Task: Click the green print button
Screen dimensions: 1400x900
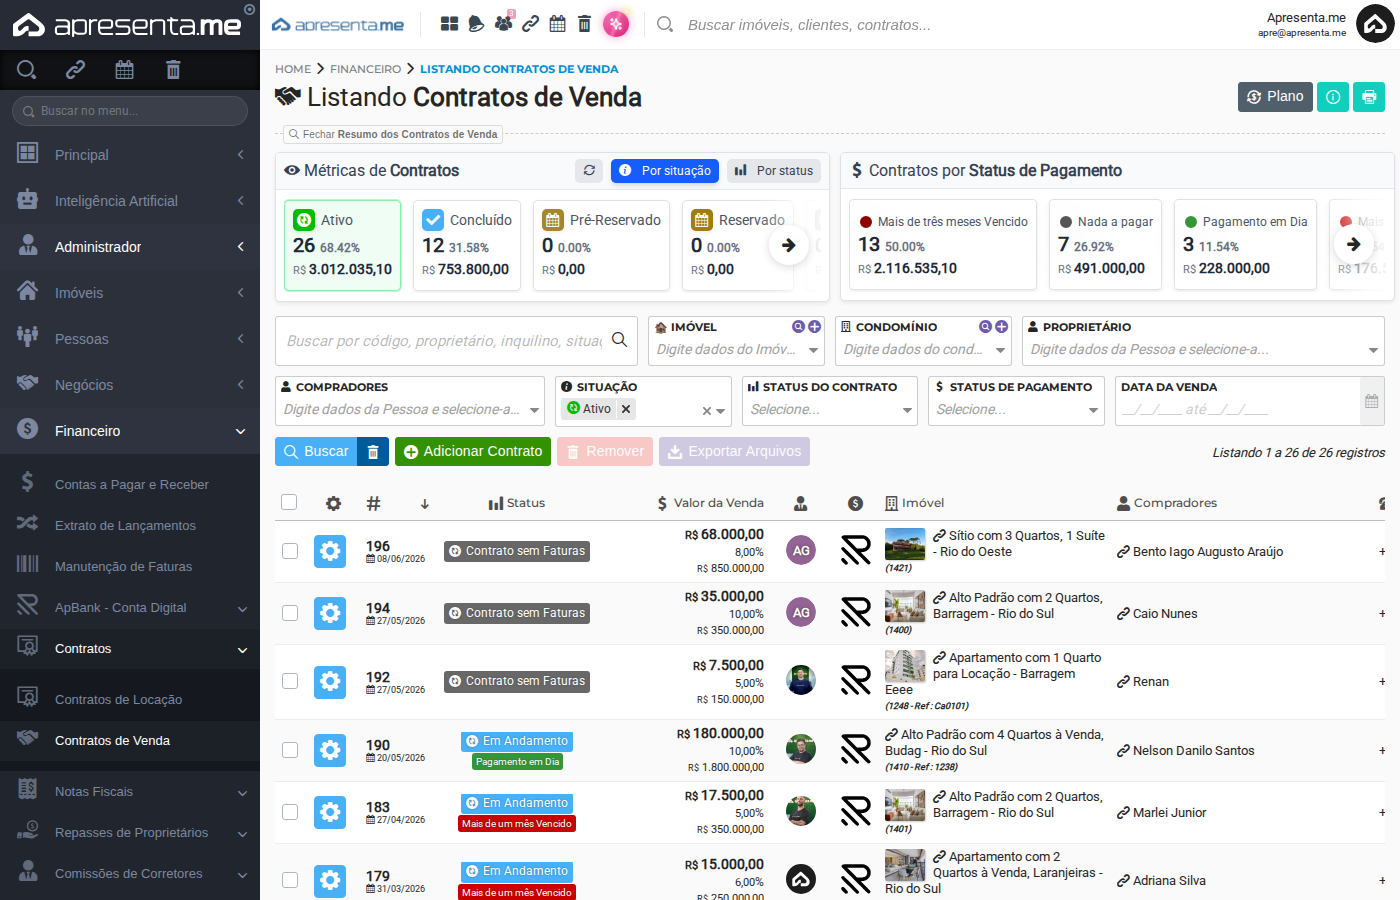Action: coord(1369,97)
